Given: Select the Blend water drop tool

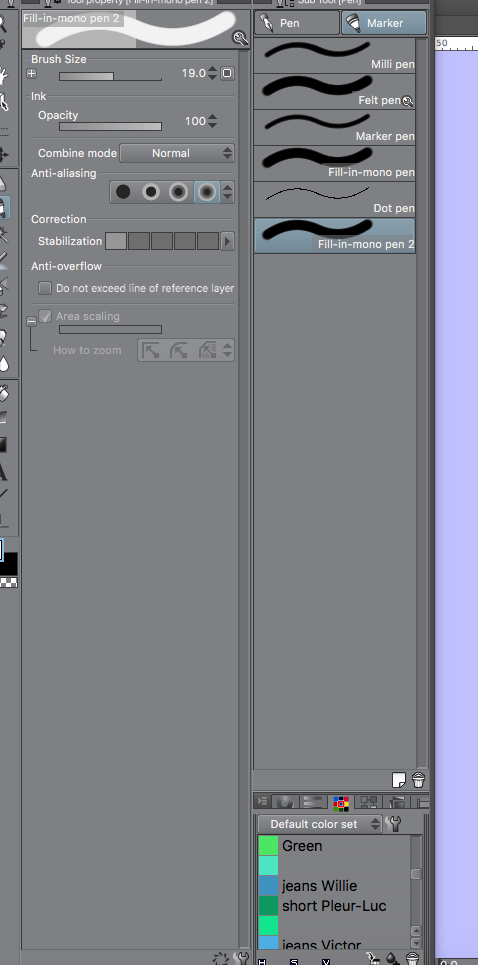Looking at the screenshot, I should click(x=3, y=363).
